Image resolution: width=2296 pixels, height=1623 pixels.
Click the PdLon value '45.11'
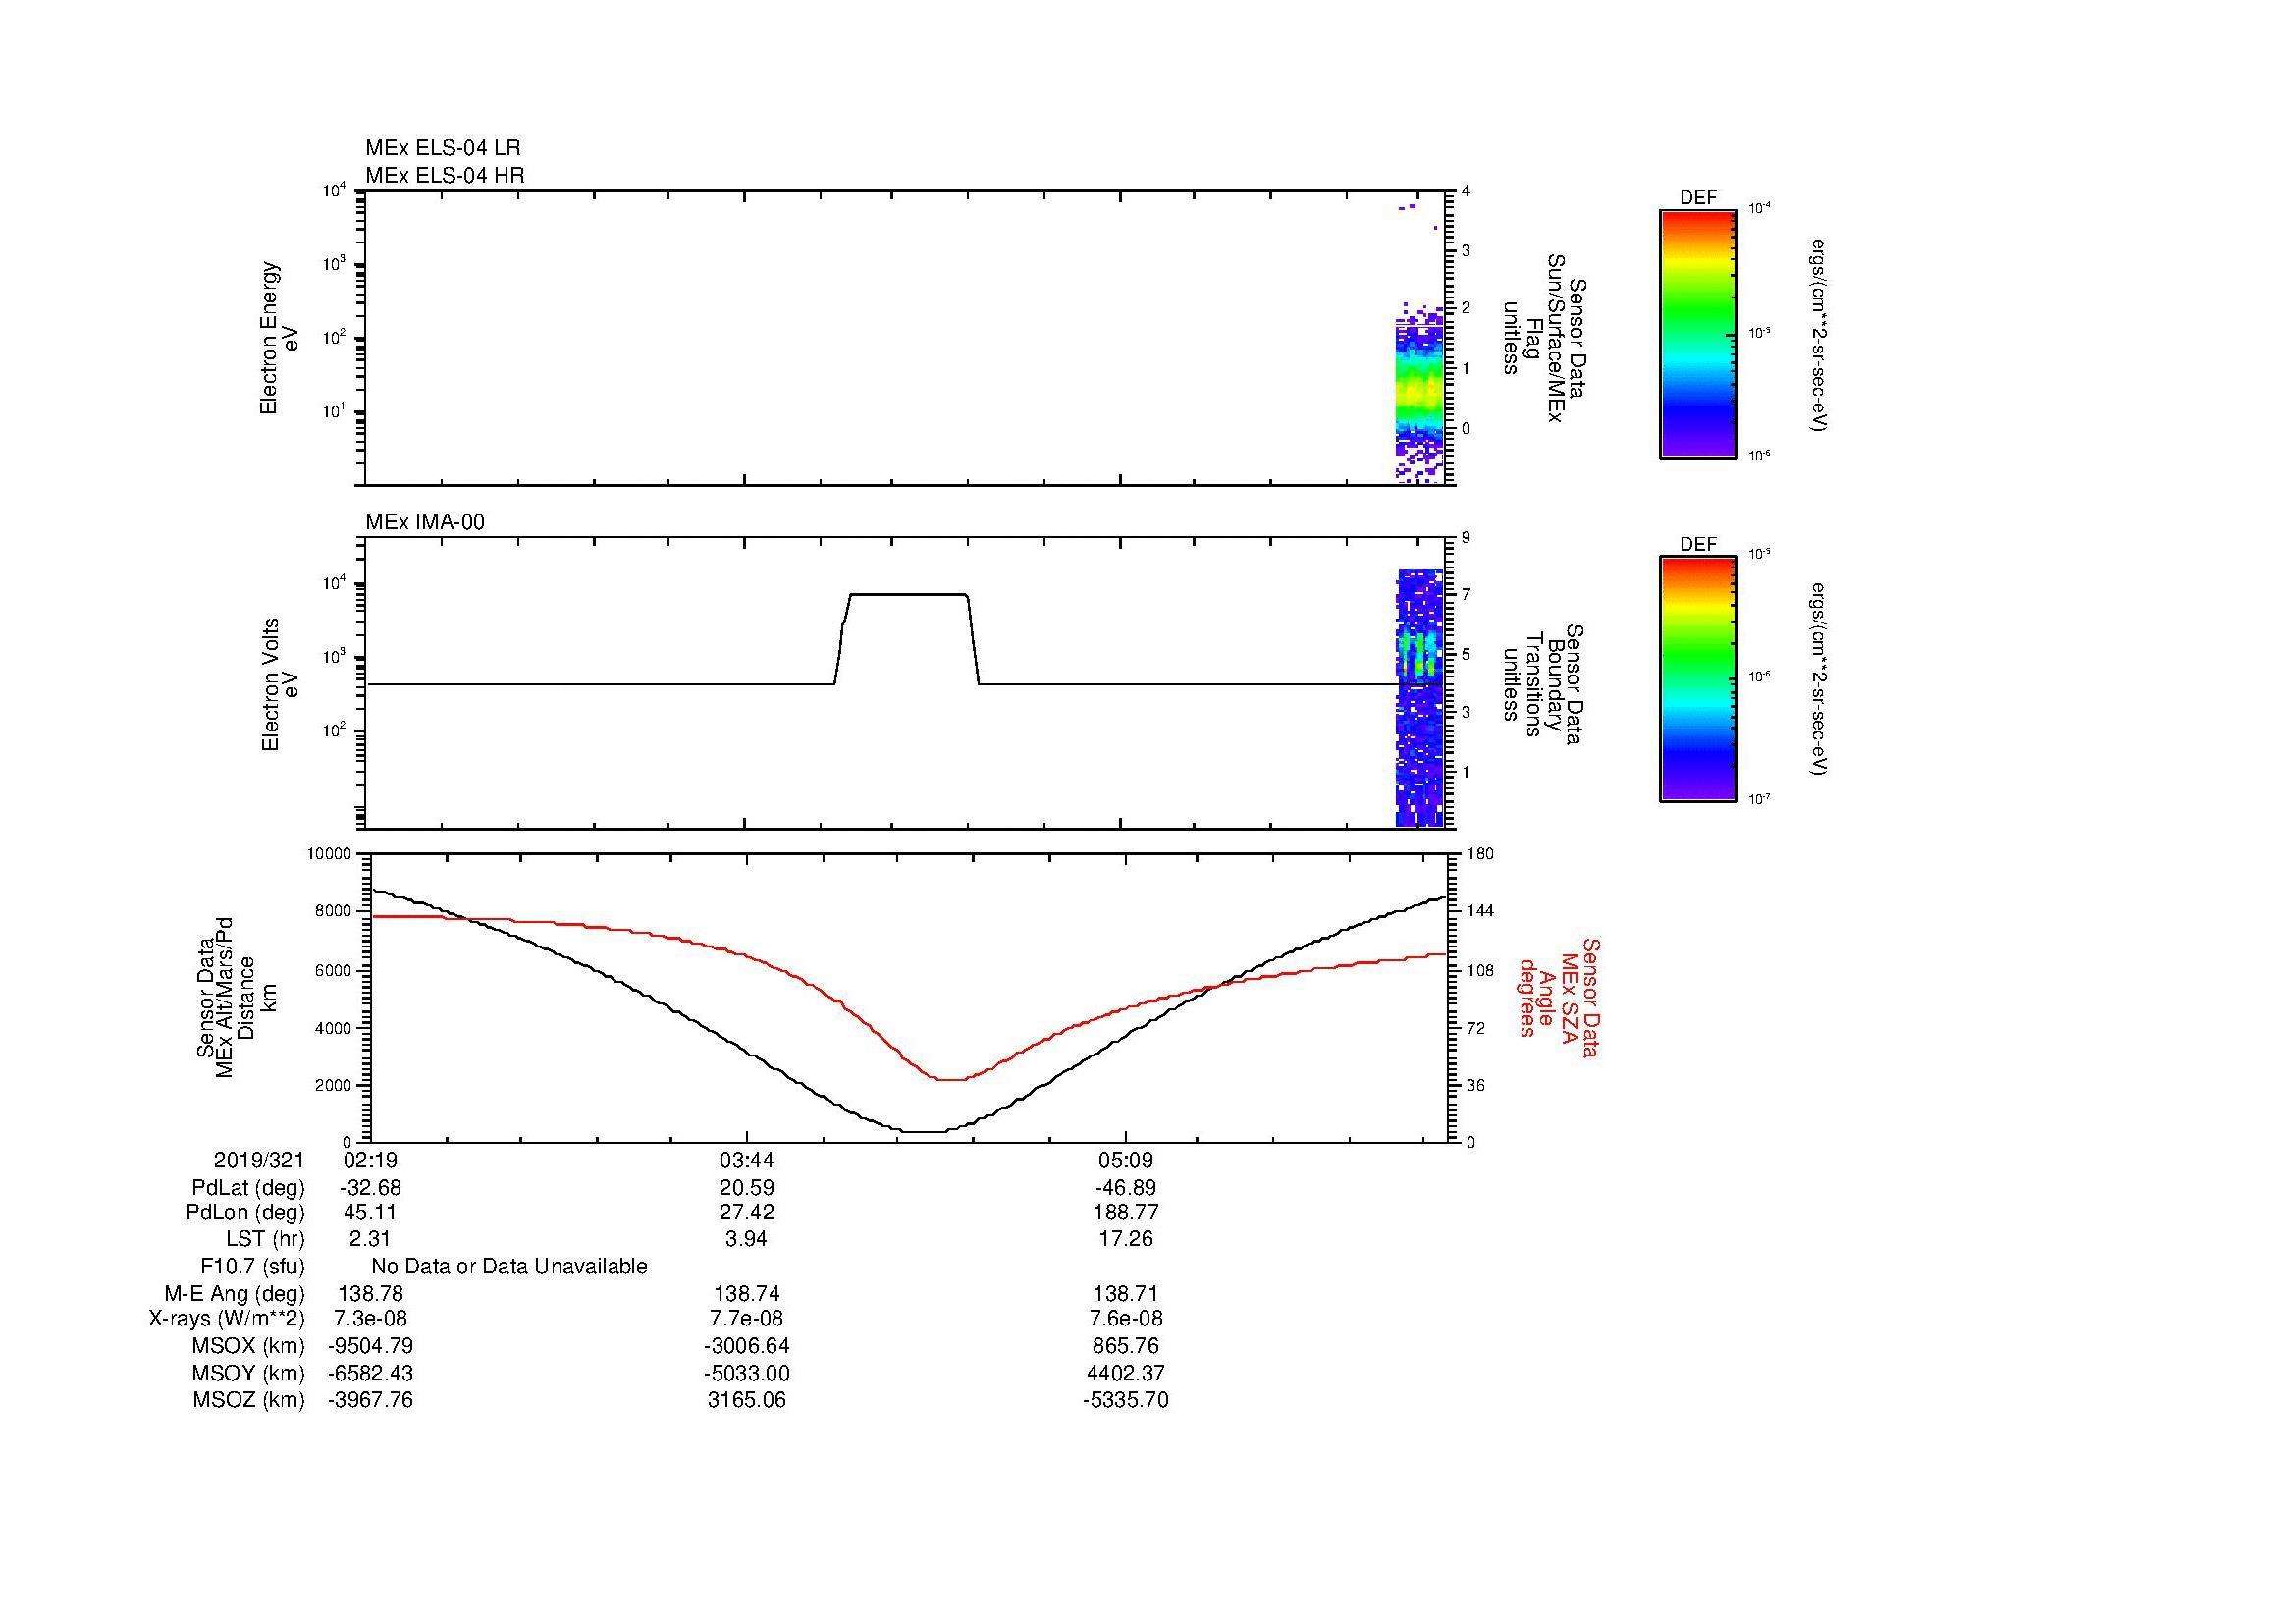370,1213
